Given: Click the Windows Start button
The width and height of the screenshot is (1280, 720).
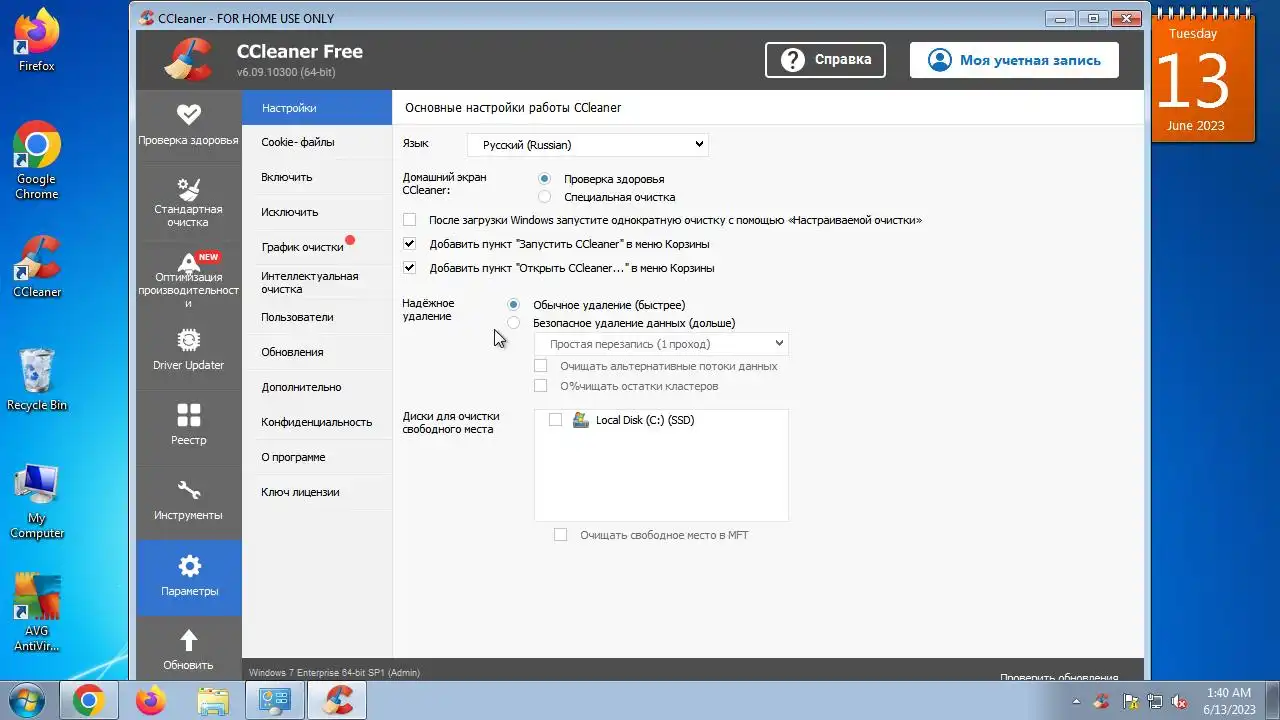Looking at the screenshot, I should point(26,700).
